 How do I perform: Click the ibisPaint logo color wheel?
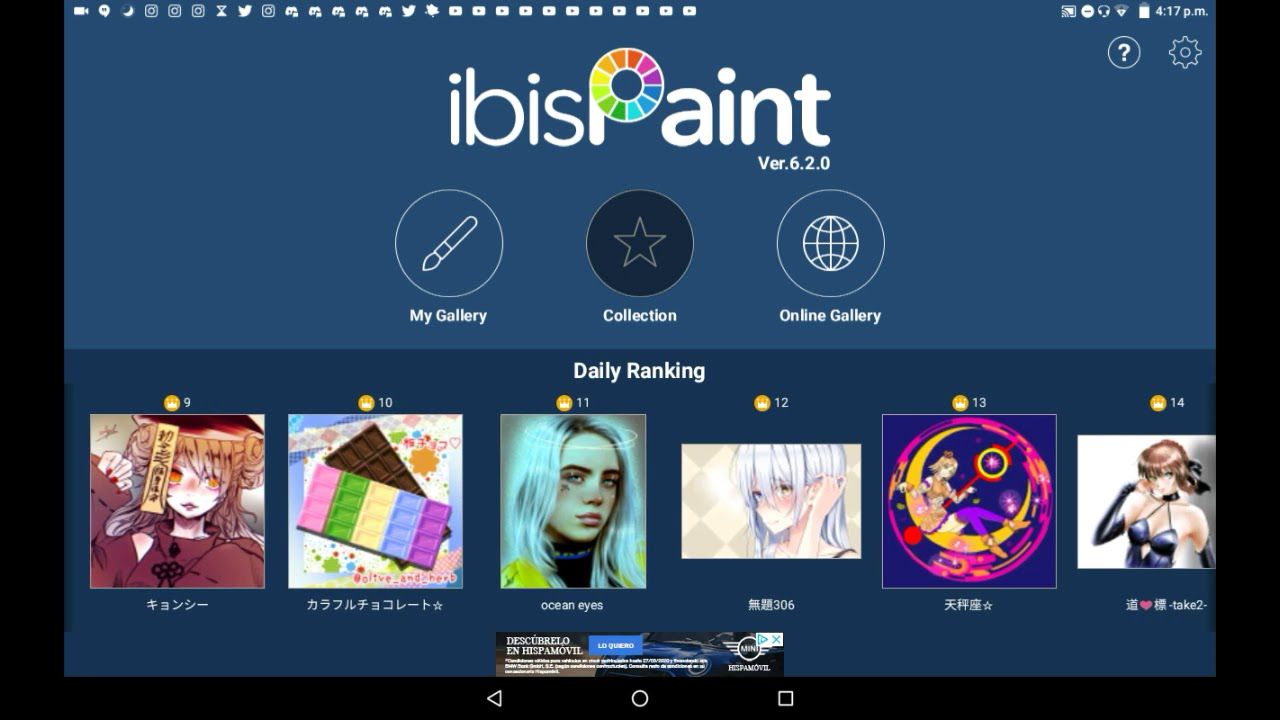[627, 85]
